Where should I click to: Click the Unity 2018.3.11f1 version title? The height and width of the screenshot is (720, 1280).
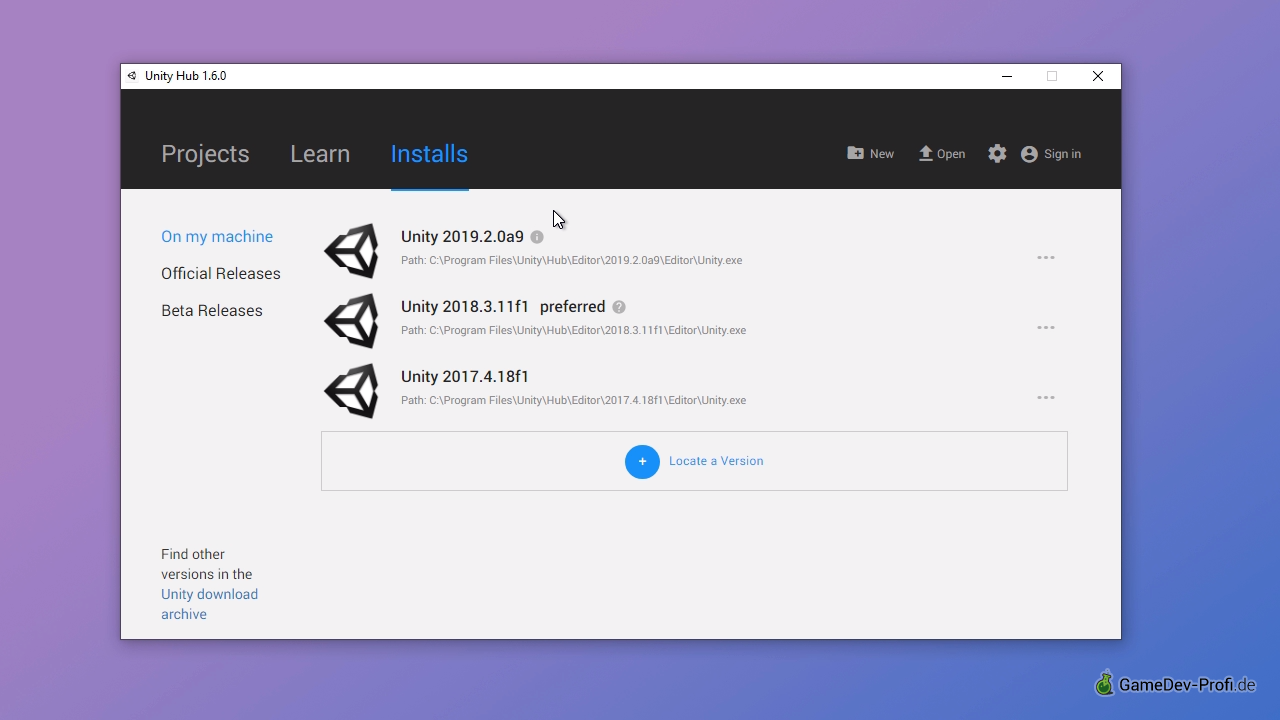(465, 307)
